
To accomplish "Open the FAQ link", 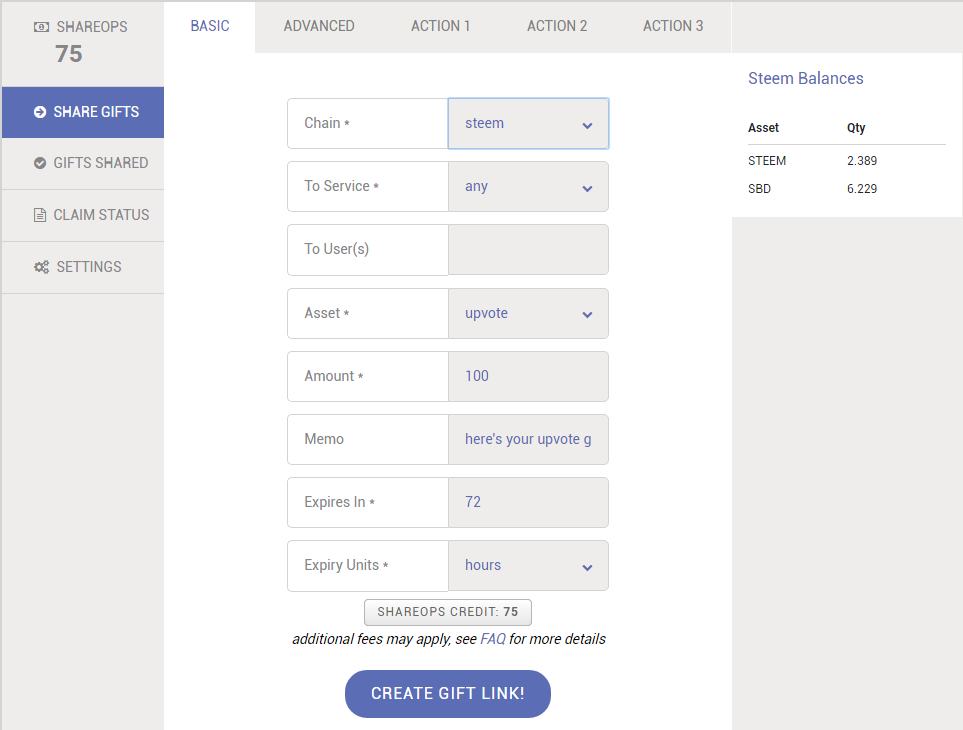I will pyautogui.click(x=493, y=639).
